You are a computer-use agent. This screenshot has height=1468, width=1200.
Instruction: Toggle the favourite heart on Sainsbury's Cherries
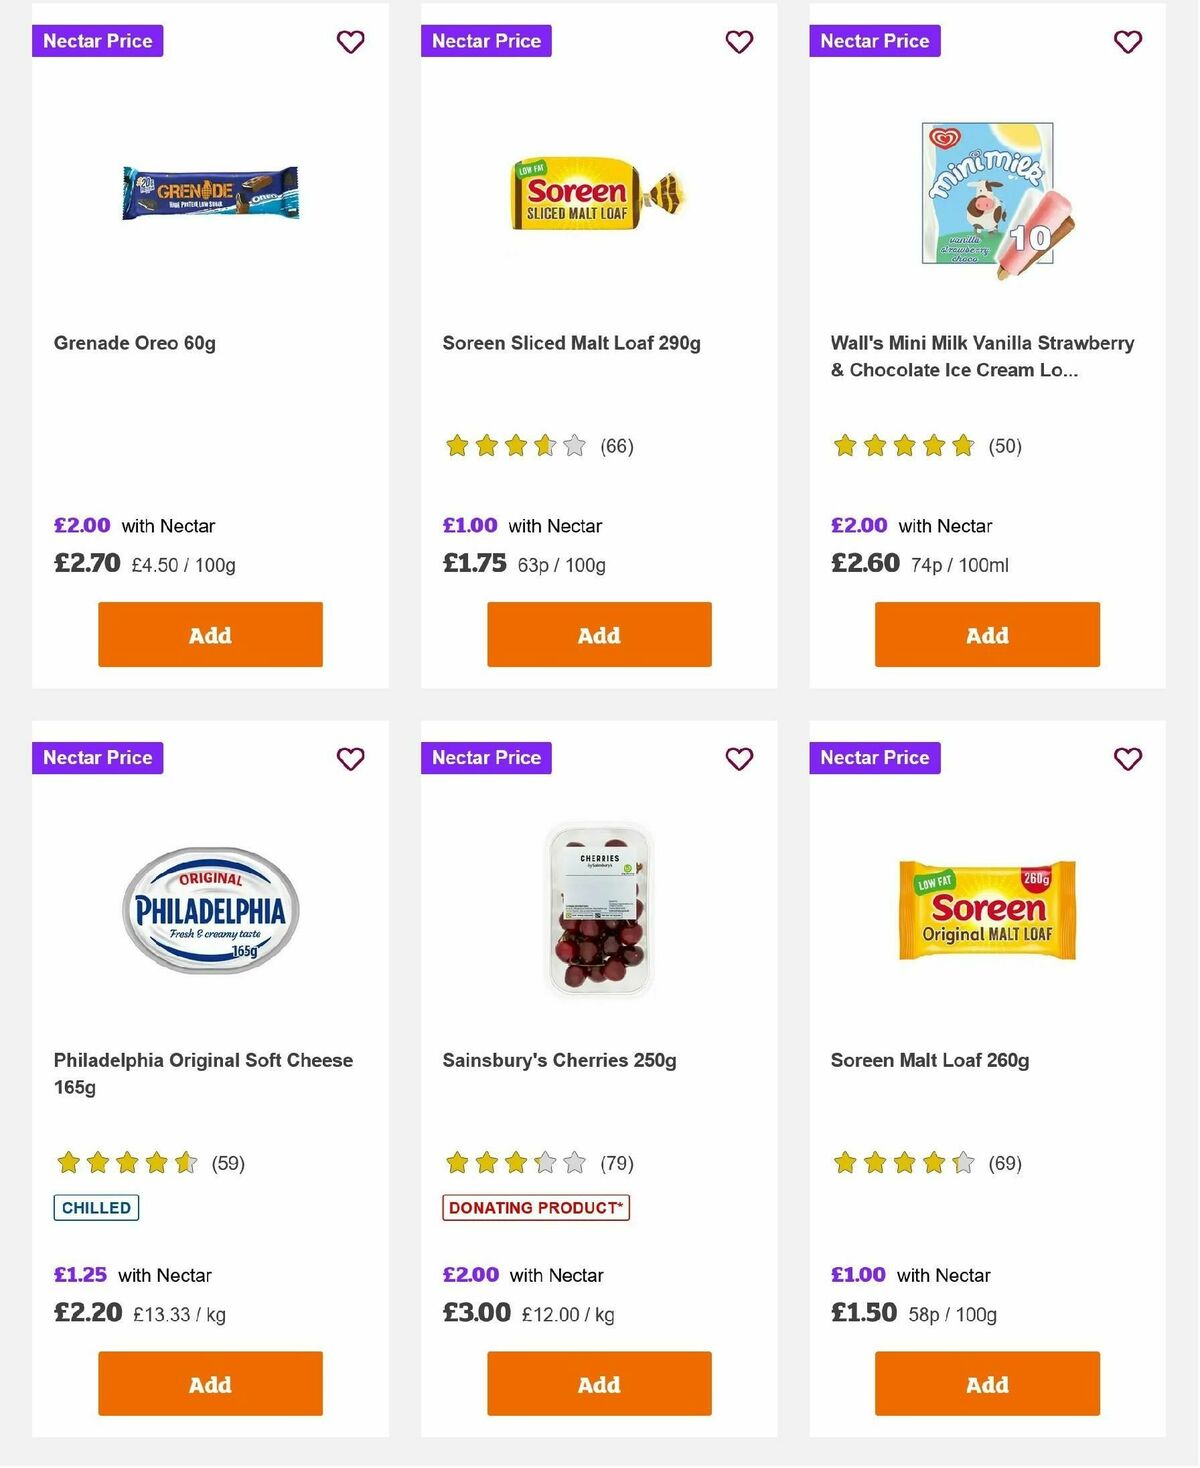coord(738,759)
